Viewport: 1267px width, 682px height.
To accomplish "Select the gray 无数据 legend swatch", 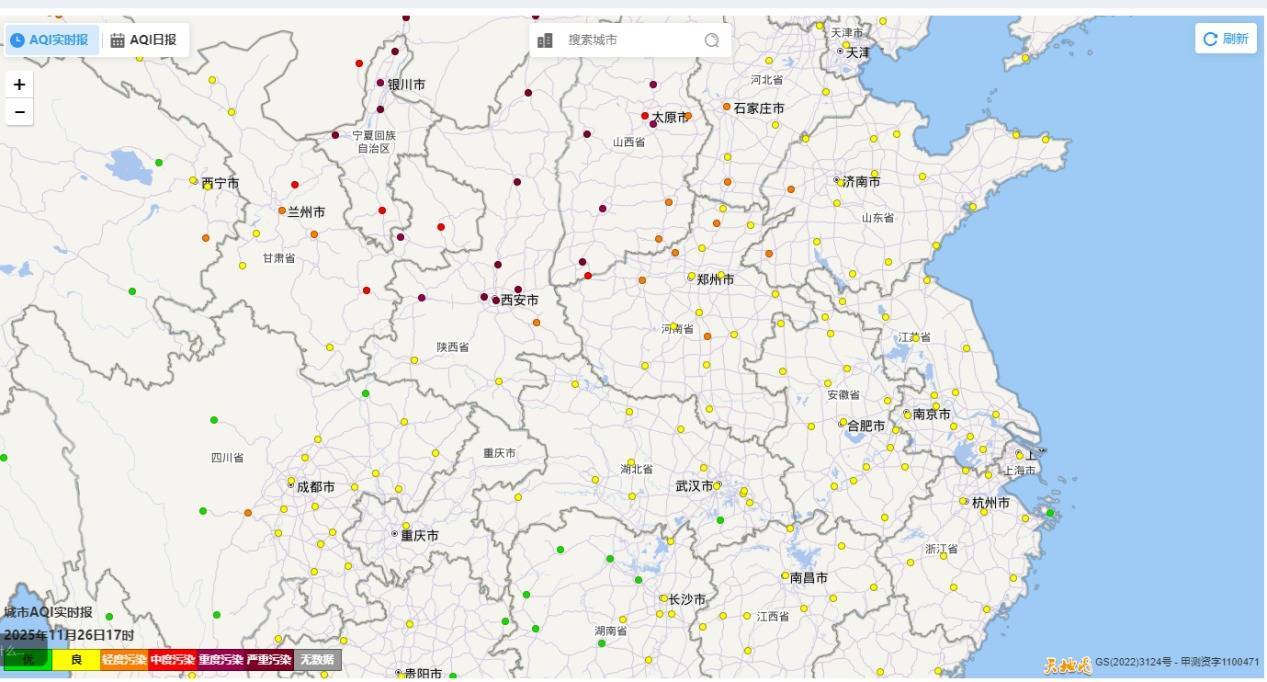I will pos(318,660).
